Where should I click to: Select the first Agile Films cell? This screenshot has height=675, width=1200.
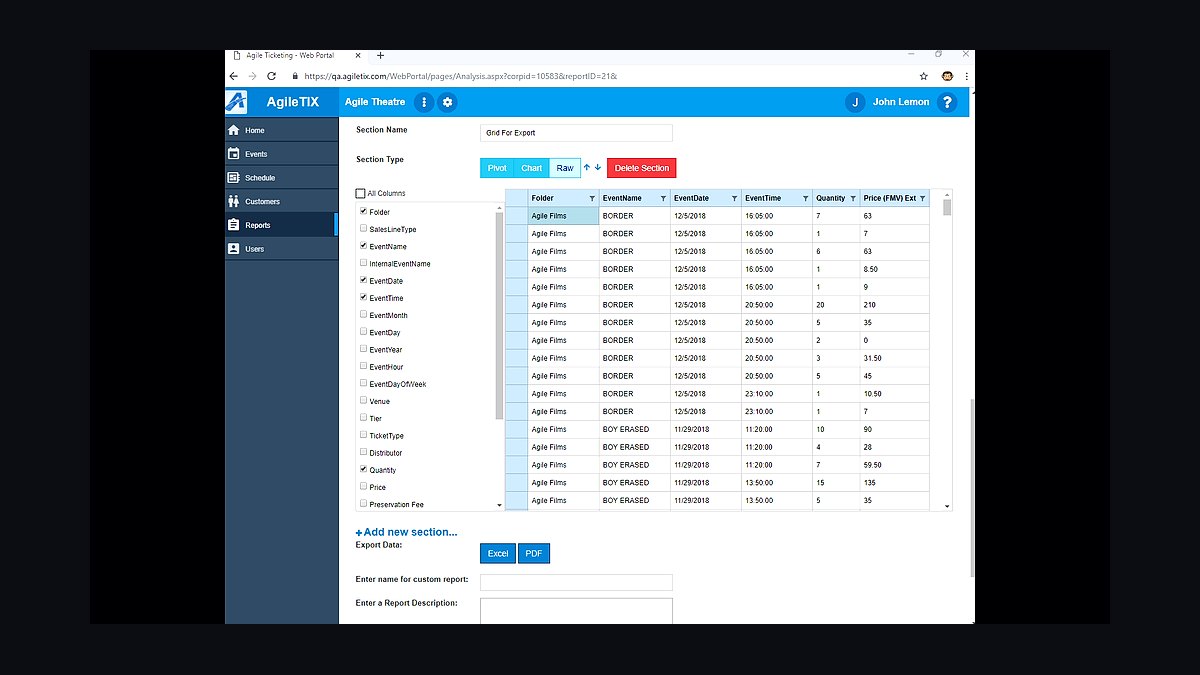point(564,216)
